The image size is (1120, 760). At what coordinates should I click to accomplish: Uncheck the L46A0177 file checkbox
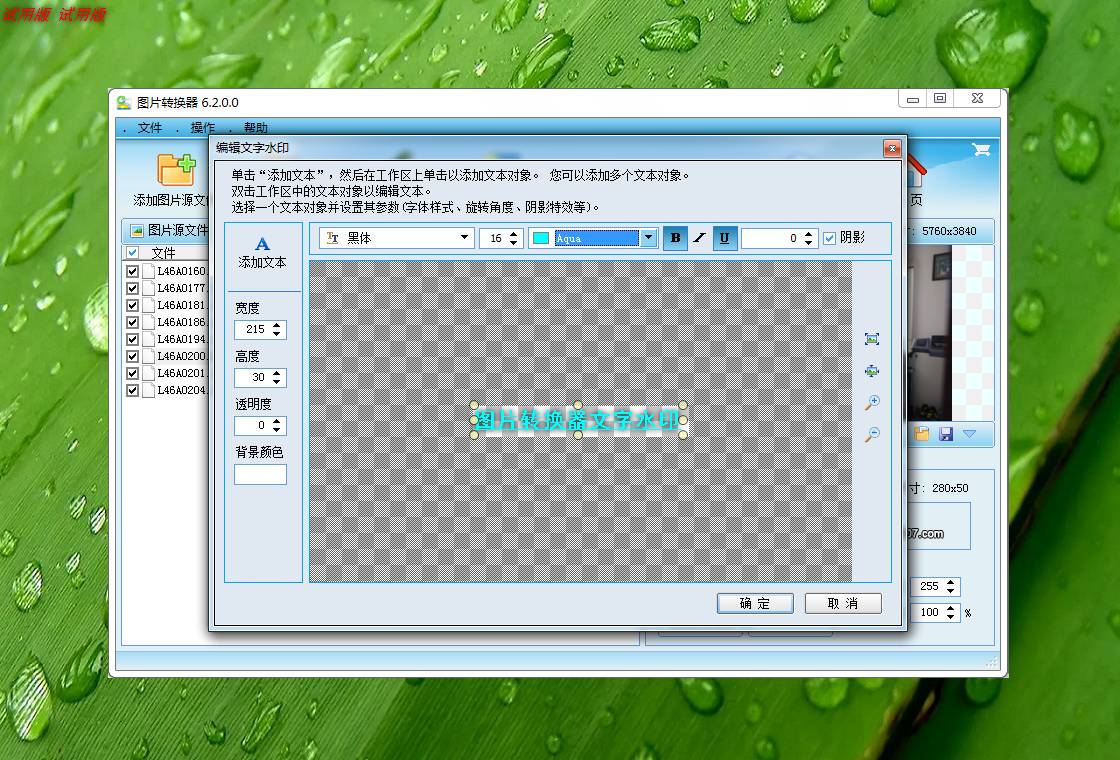tap(132, 289)
